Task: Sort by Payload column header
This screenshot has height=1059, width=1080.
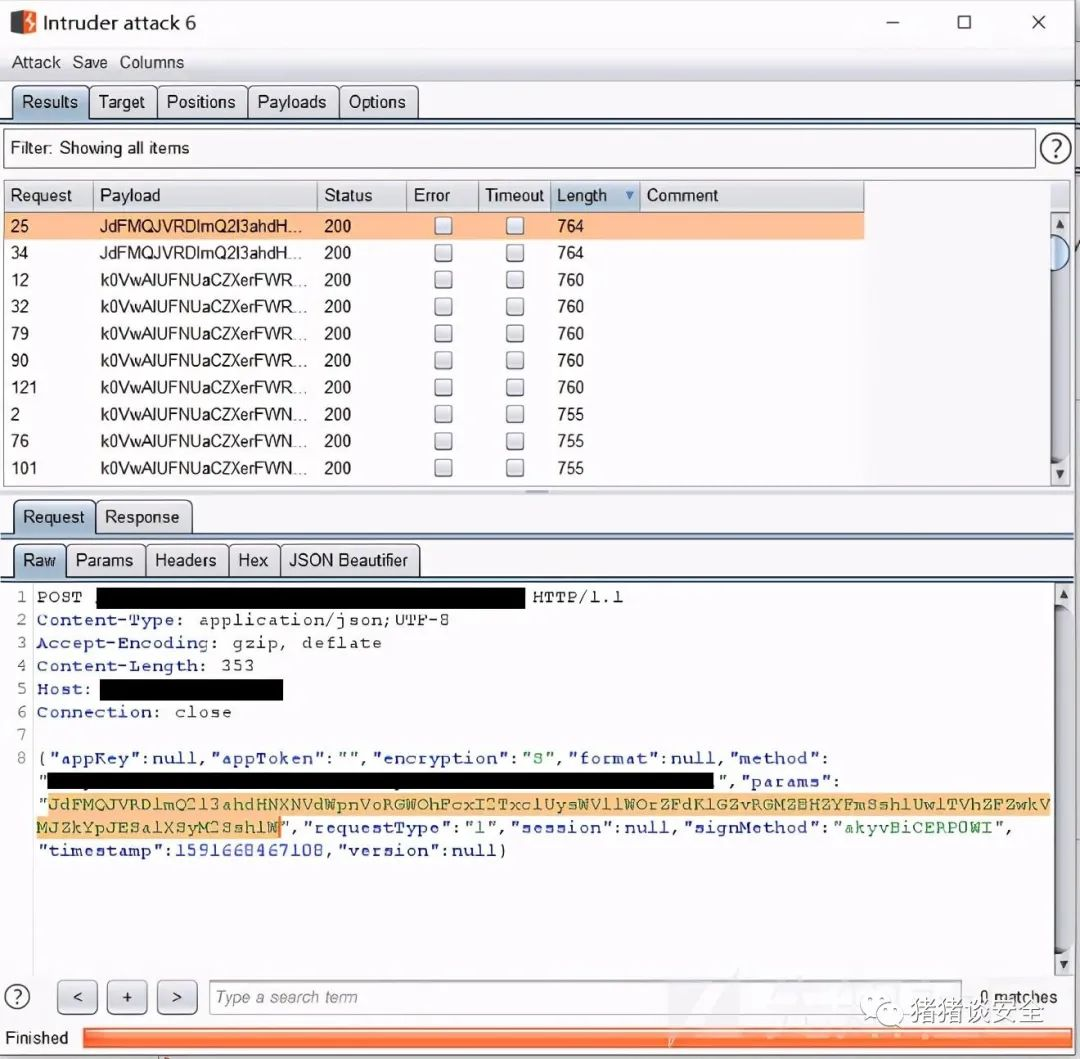Action: [205, 196]
